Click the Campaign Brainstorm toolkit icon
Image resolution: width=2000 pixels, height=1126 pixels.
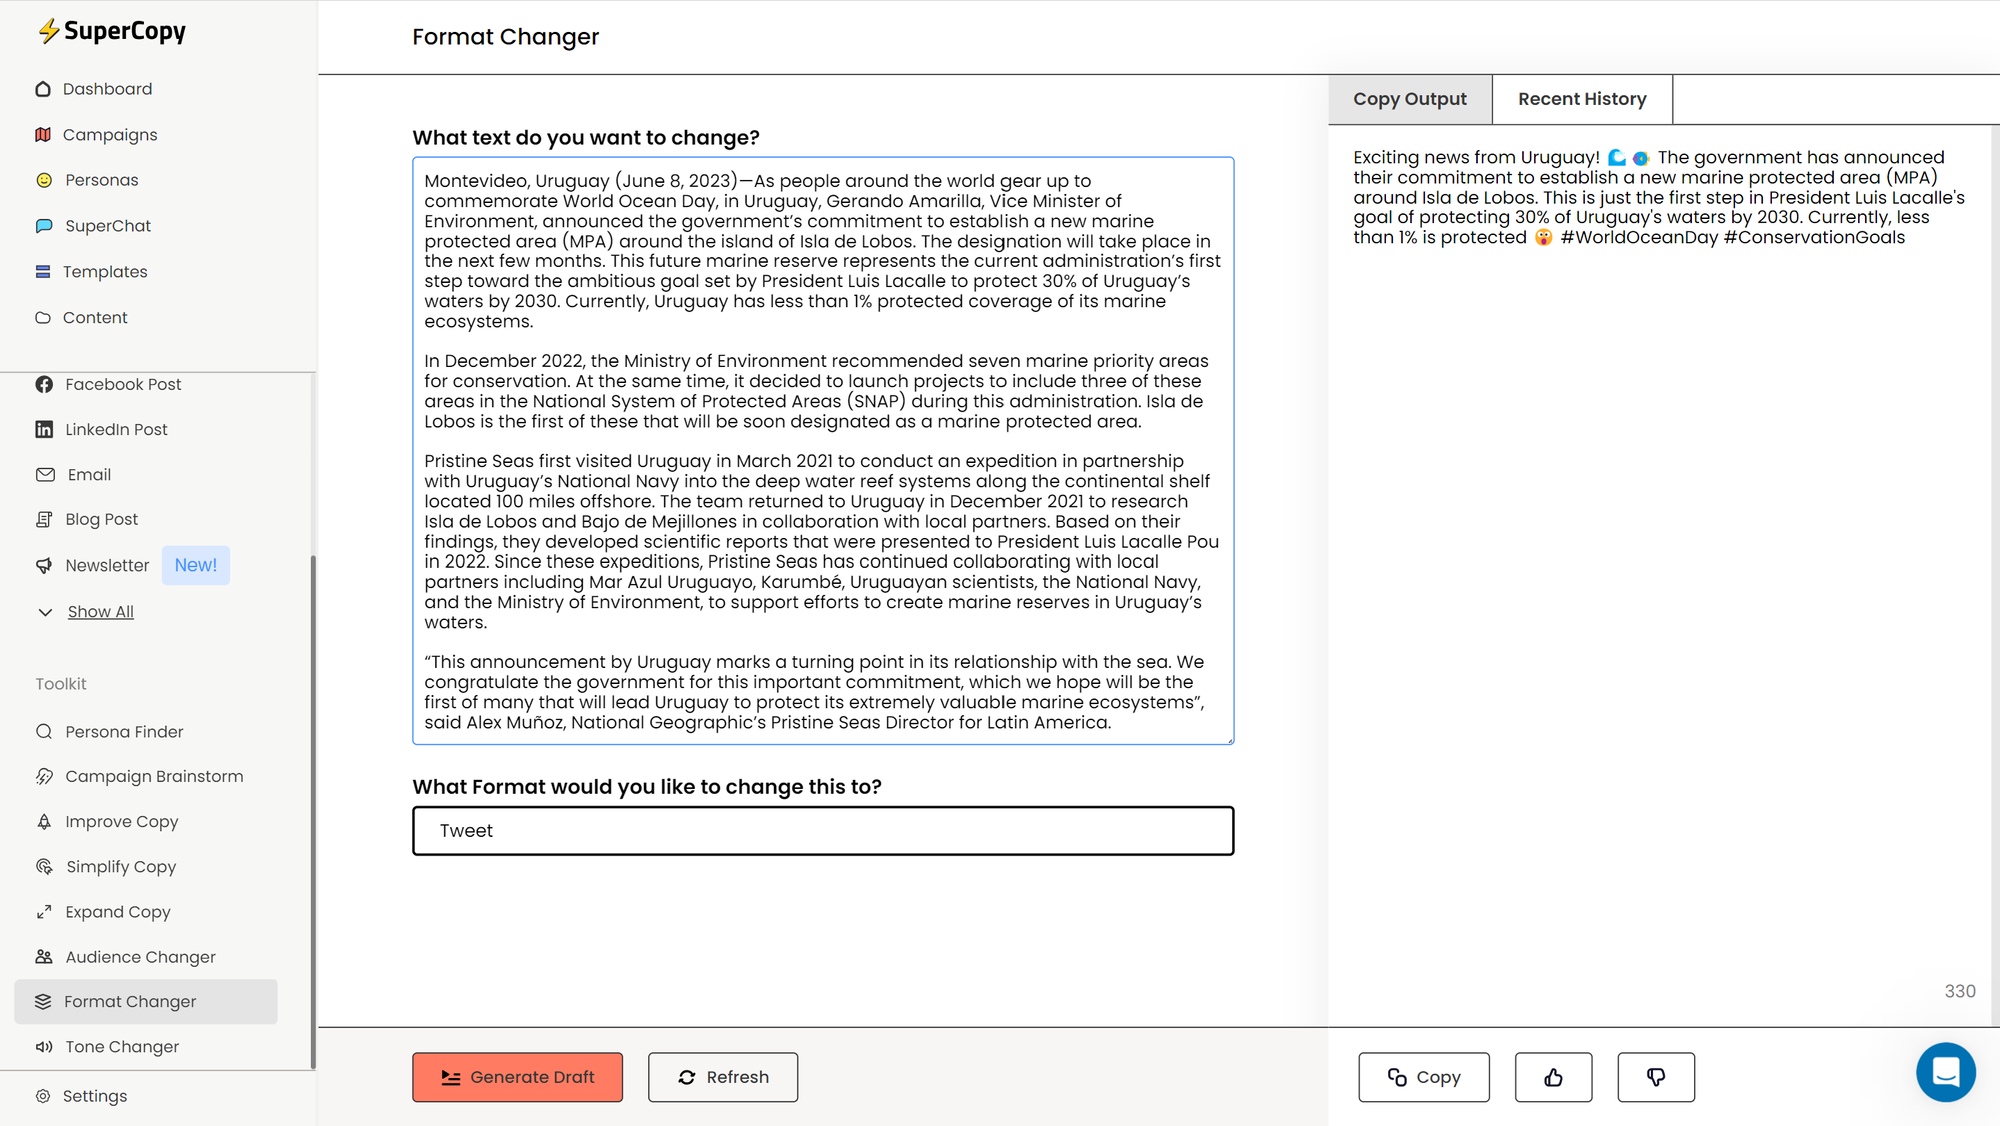(x=45, y=776)
